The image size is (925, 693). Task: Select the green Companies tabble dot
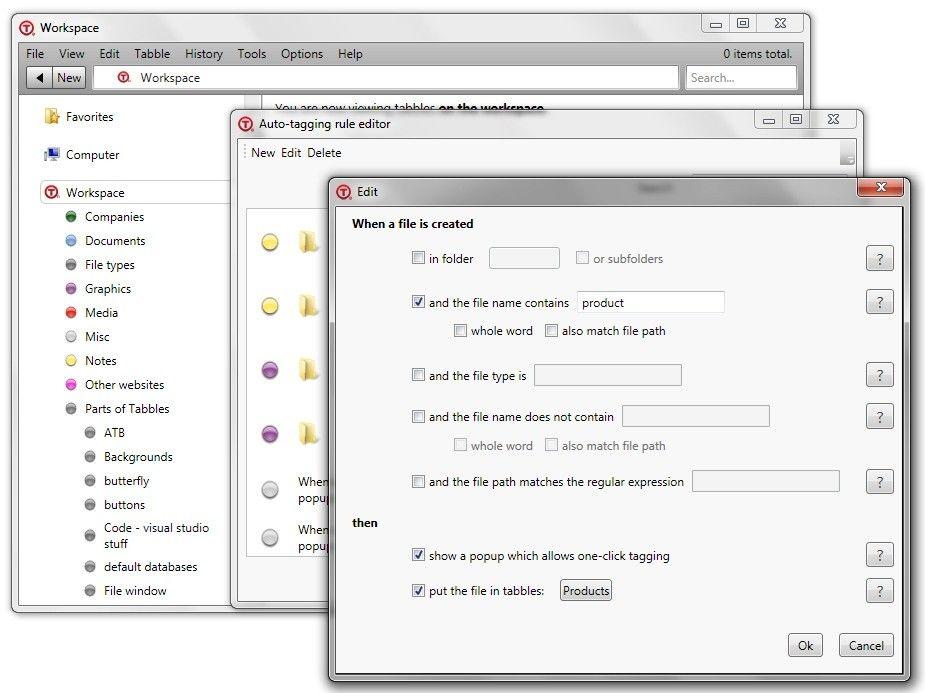71,217
